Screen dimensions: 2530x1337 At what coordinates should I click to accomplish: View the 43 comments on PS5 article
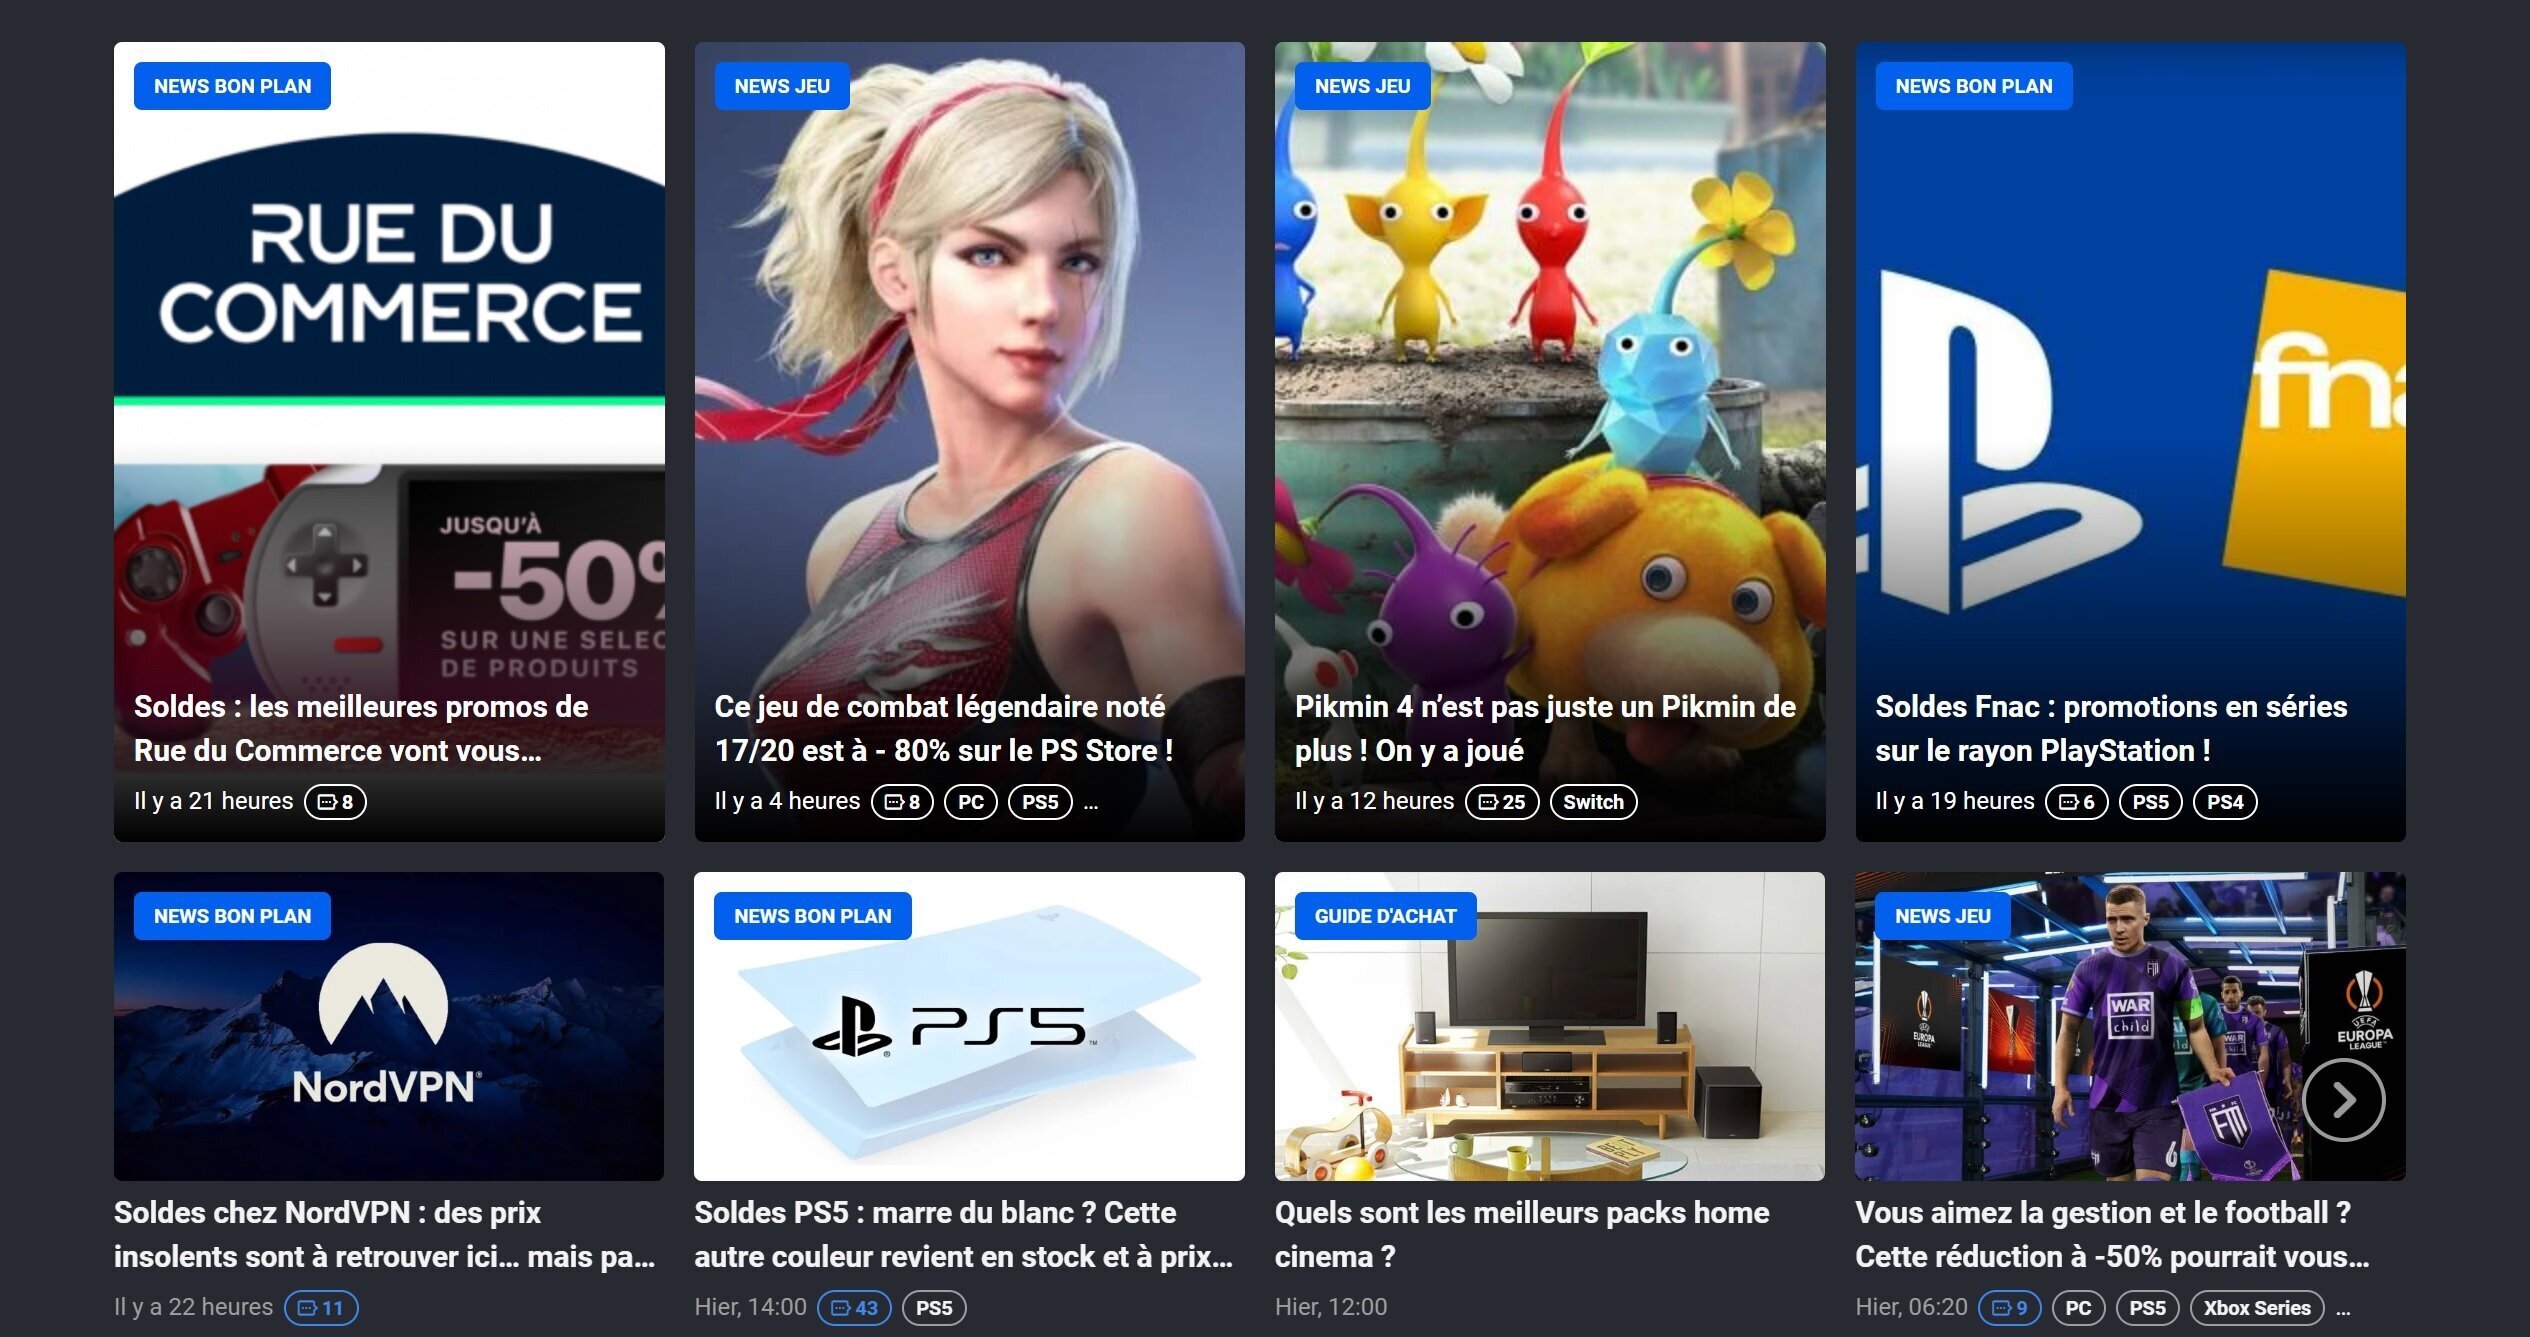click(854, 1308)
